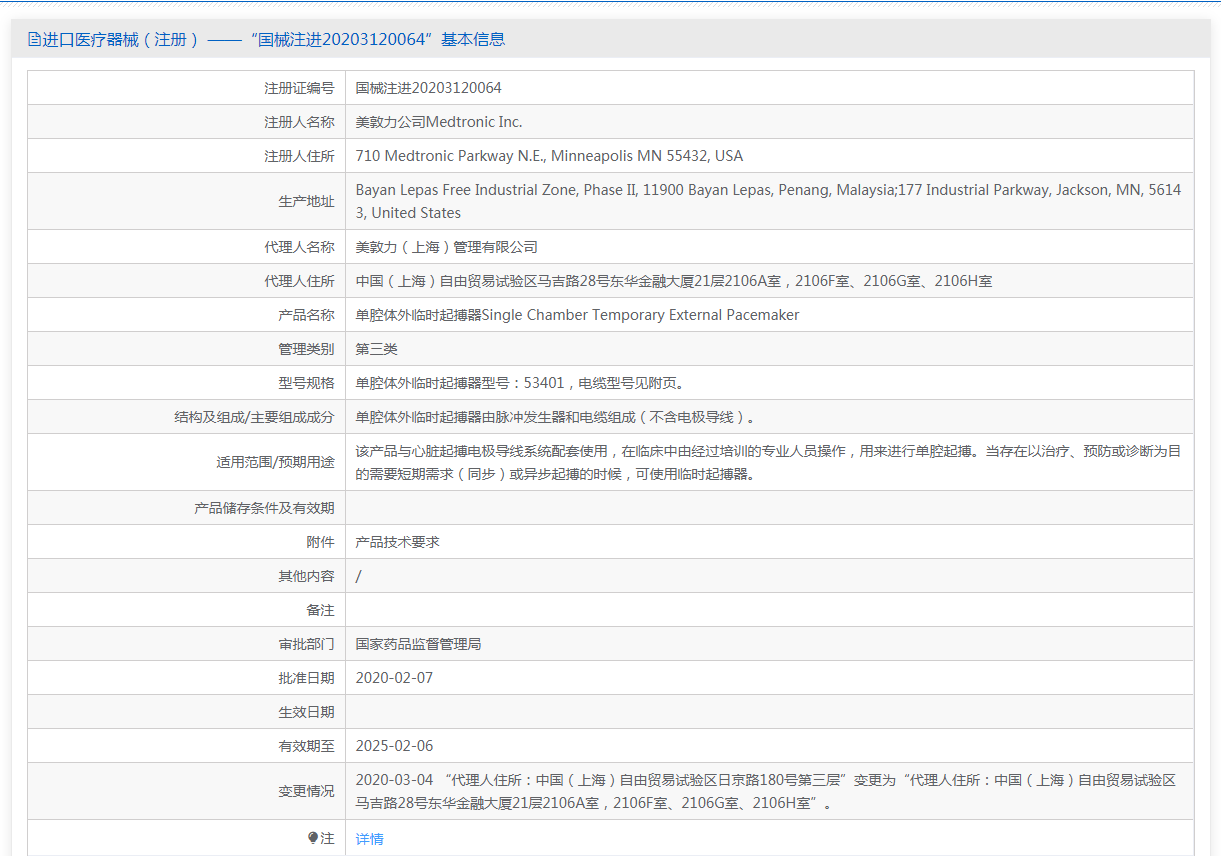This screenshot has width=1221, height=856.
Task: Click the 管理类别 第三类 value
Action: (377, 349)
